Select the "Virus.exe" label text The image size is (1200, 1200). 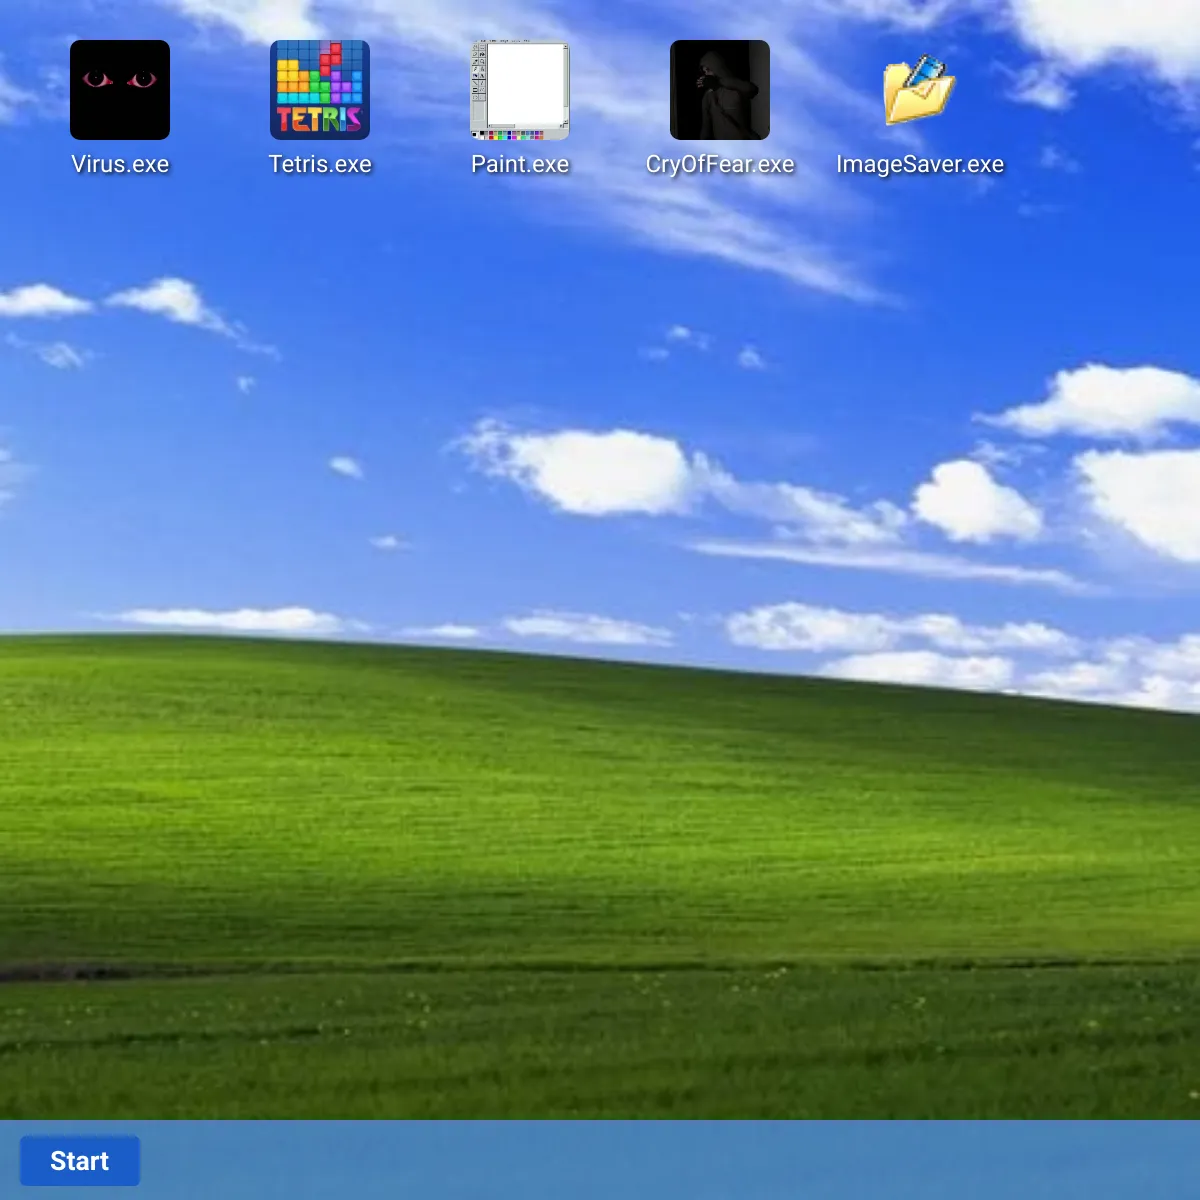click(x=120, y=164)
